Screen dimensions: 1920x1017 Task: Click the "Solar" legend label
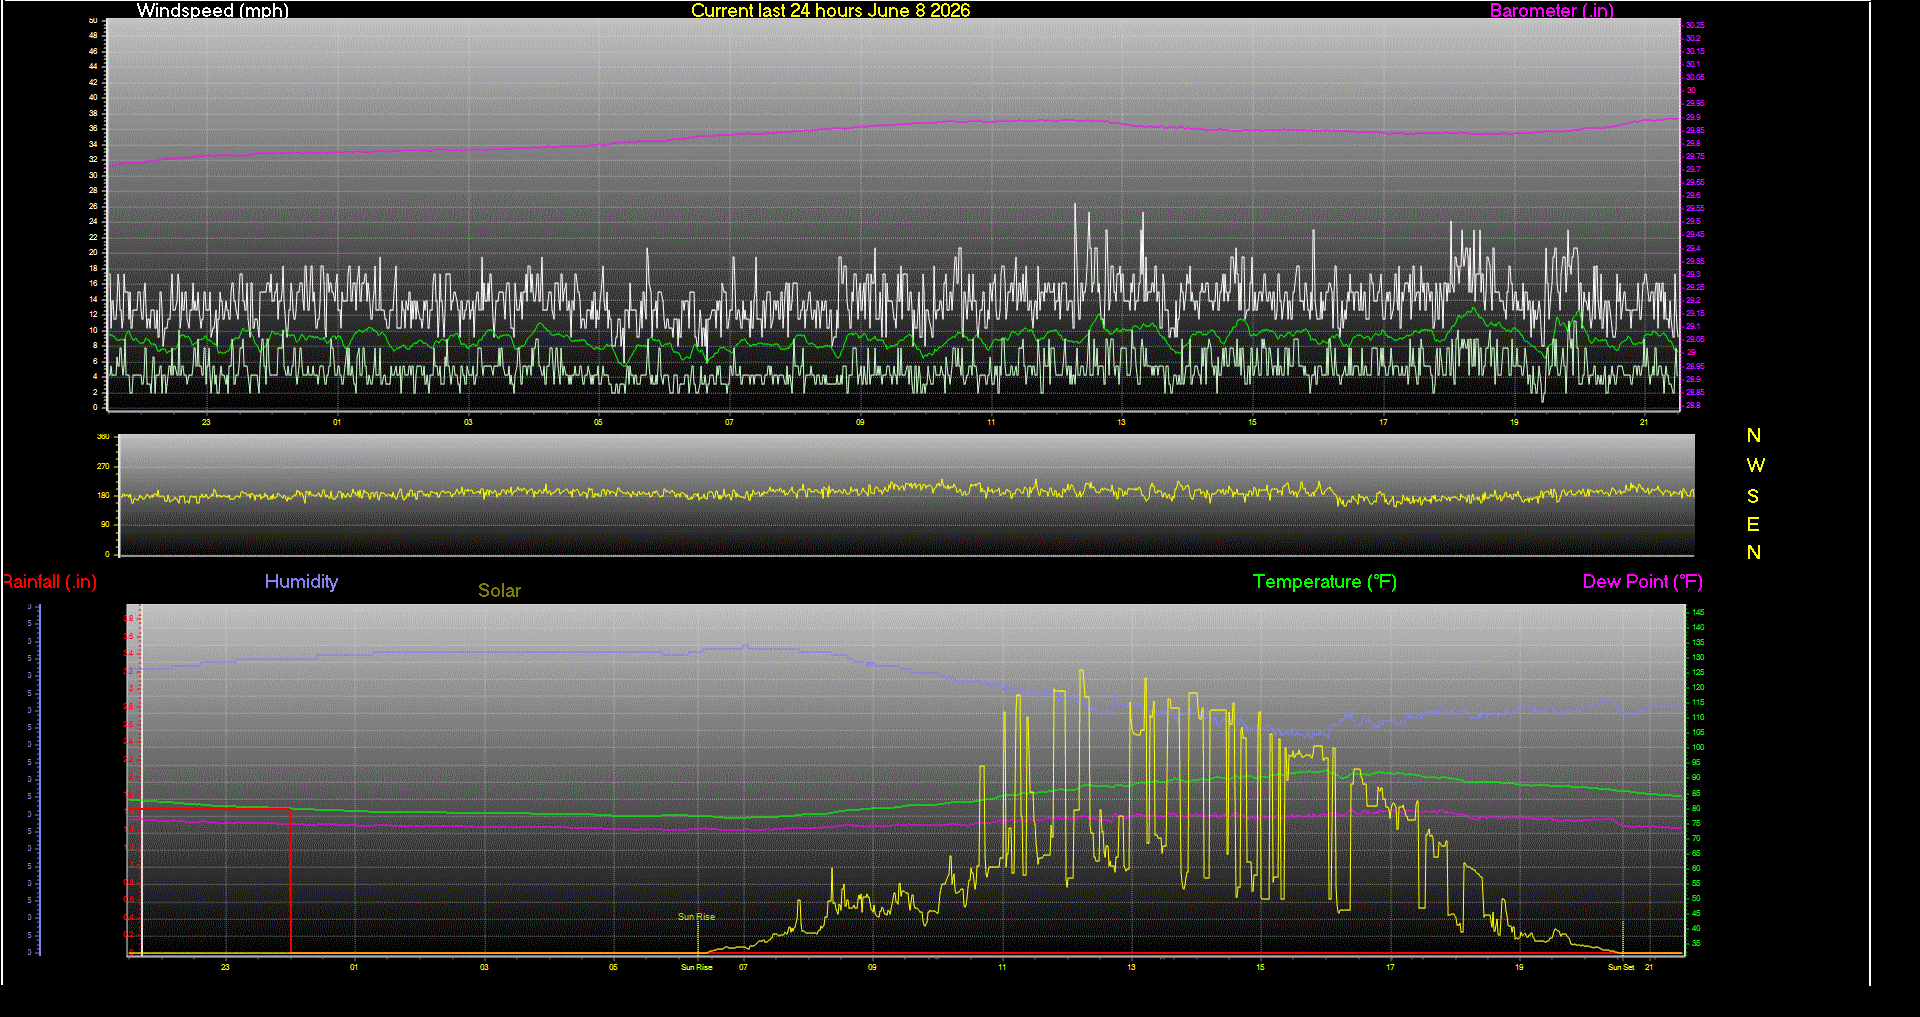499,590
